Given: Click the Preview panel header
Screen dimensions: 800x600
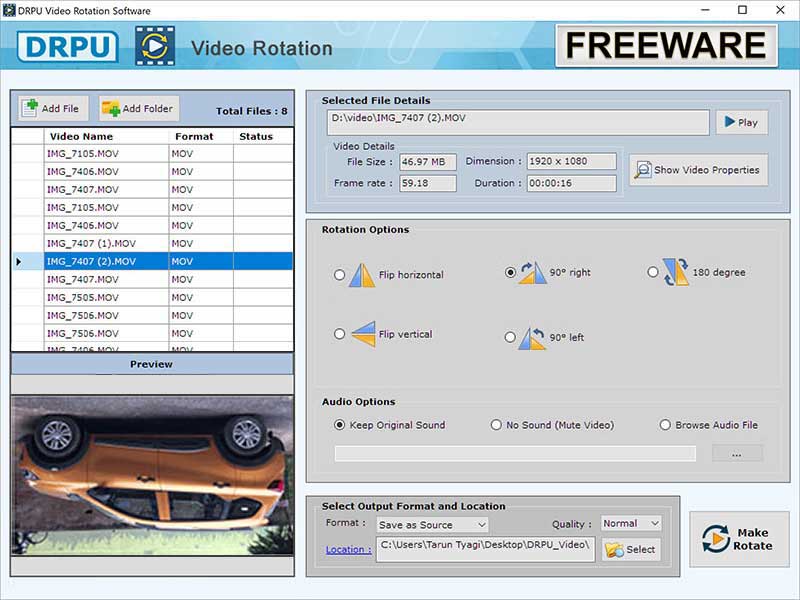Looking at the screenshot, I should pyautogui.click(x=152, y=364).
